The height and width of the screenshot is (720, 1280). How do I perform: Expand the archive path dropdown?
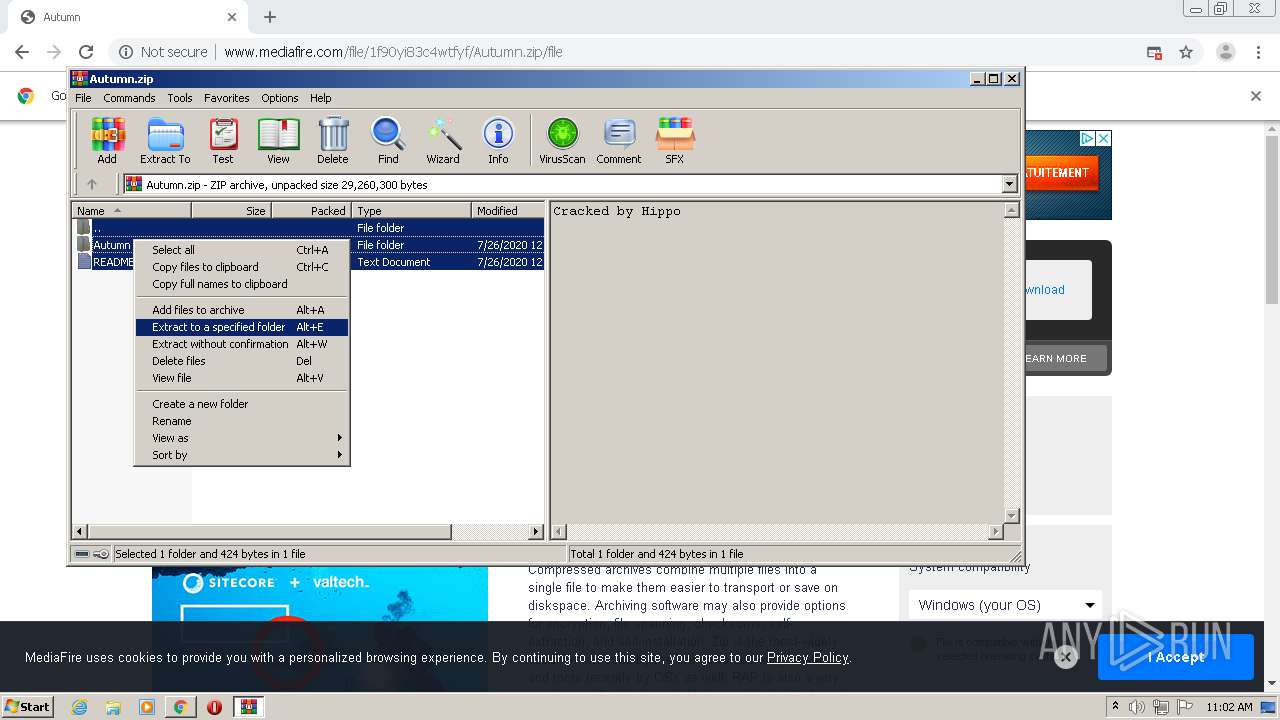coord(1009,184)
